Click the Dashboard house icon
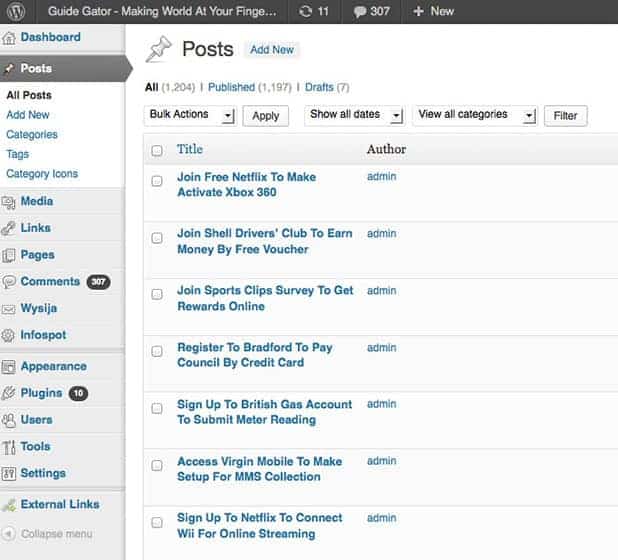The width and height of the screenshot is (618, 560). tap(9, 38)
